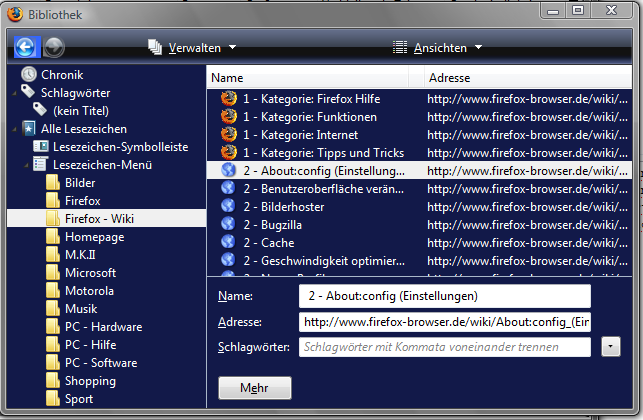Click the grey Forward arrow button
Image resolution: width=643 pixels, height=420 pixels.
(x=54, y=47)
